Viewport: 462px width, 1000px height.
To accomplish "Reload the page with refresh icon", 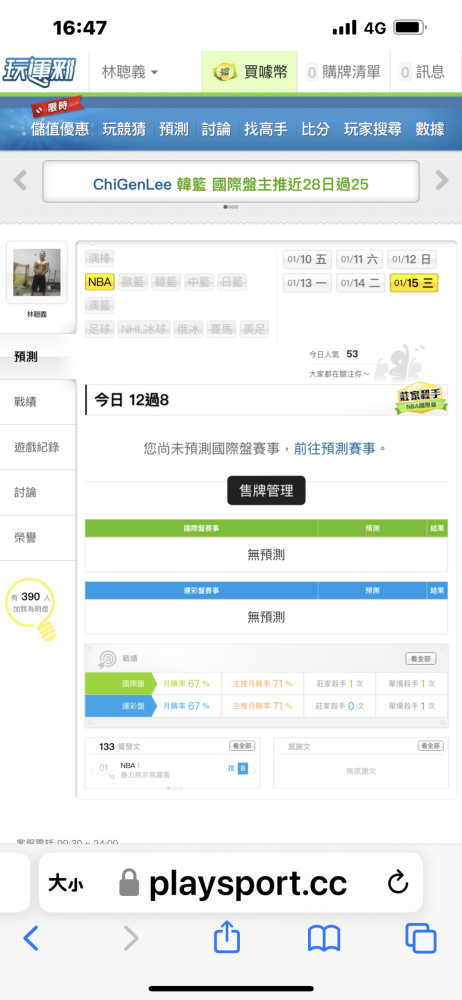I will tap(398, 883).
